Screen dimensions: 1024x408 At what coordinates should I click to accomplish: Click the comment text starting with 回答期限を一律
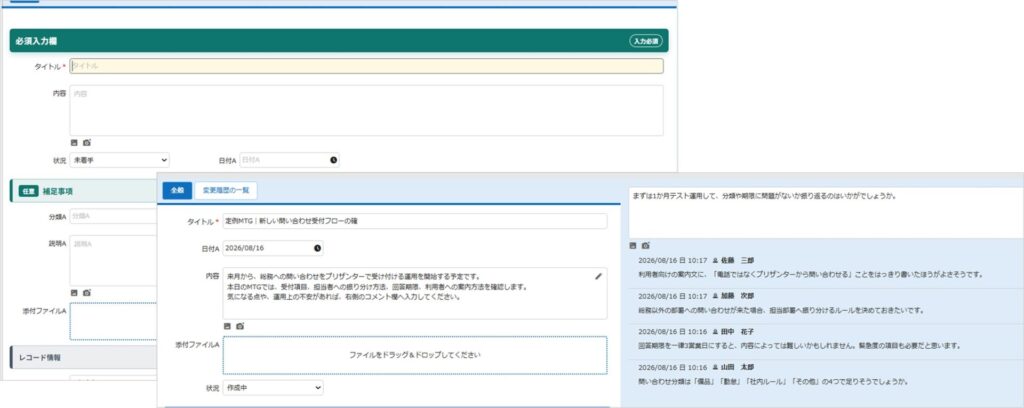click(x=801, y=345)
